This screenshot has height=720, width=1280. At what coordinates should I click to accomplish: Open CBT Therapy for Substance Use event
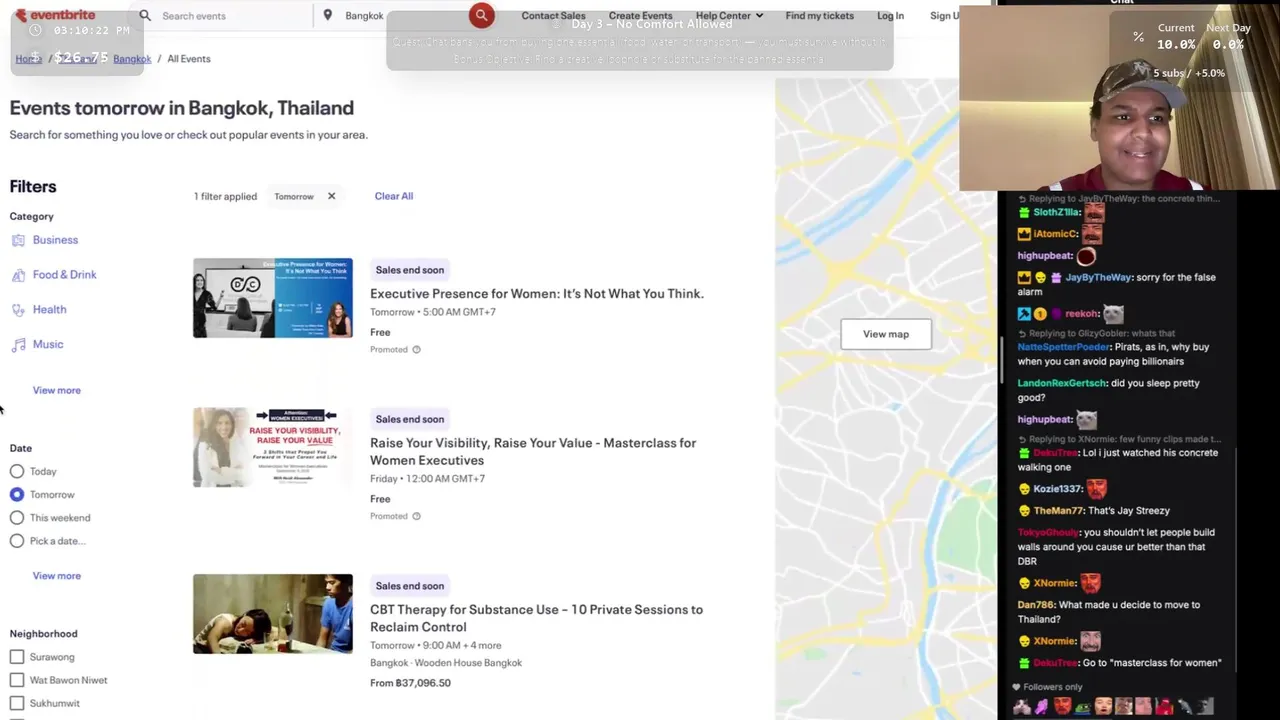(536, 618)
